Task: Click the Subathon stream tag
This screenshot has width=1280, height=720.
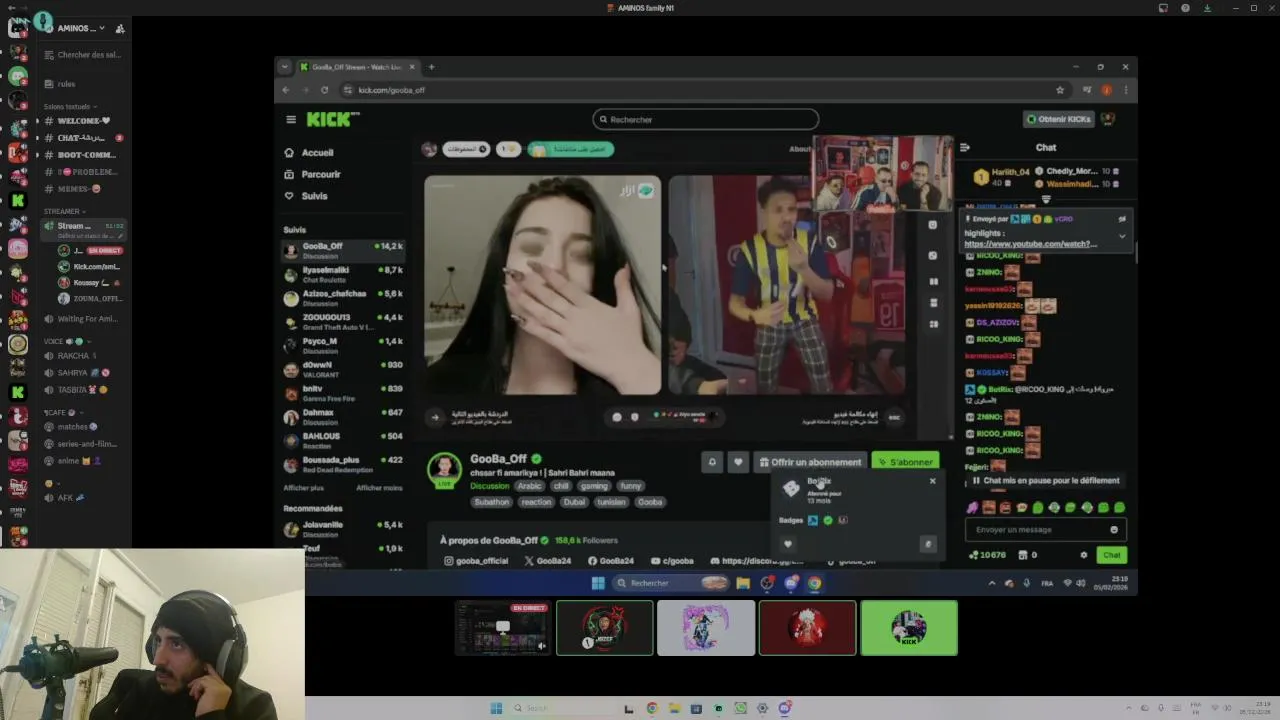Action: point(491,502)
